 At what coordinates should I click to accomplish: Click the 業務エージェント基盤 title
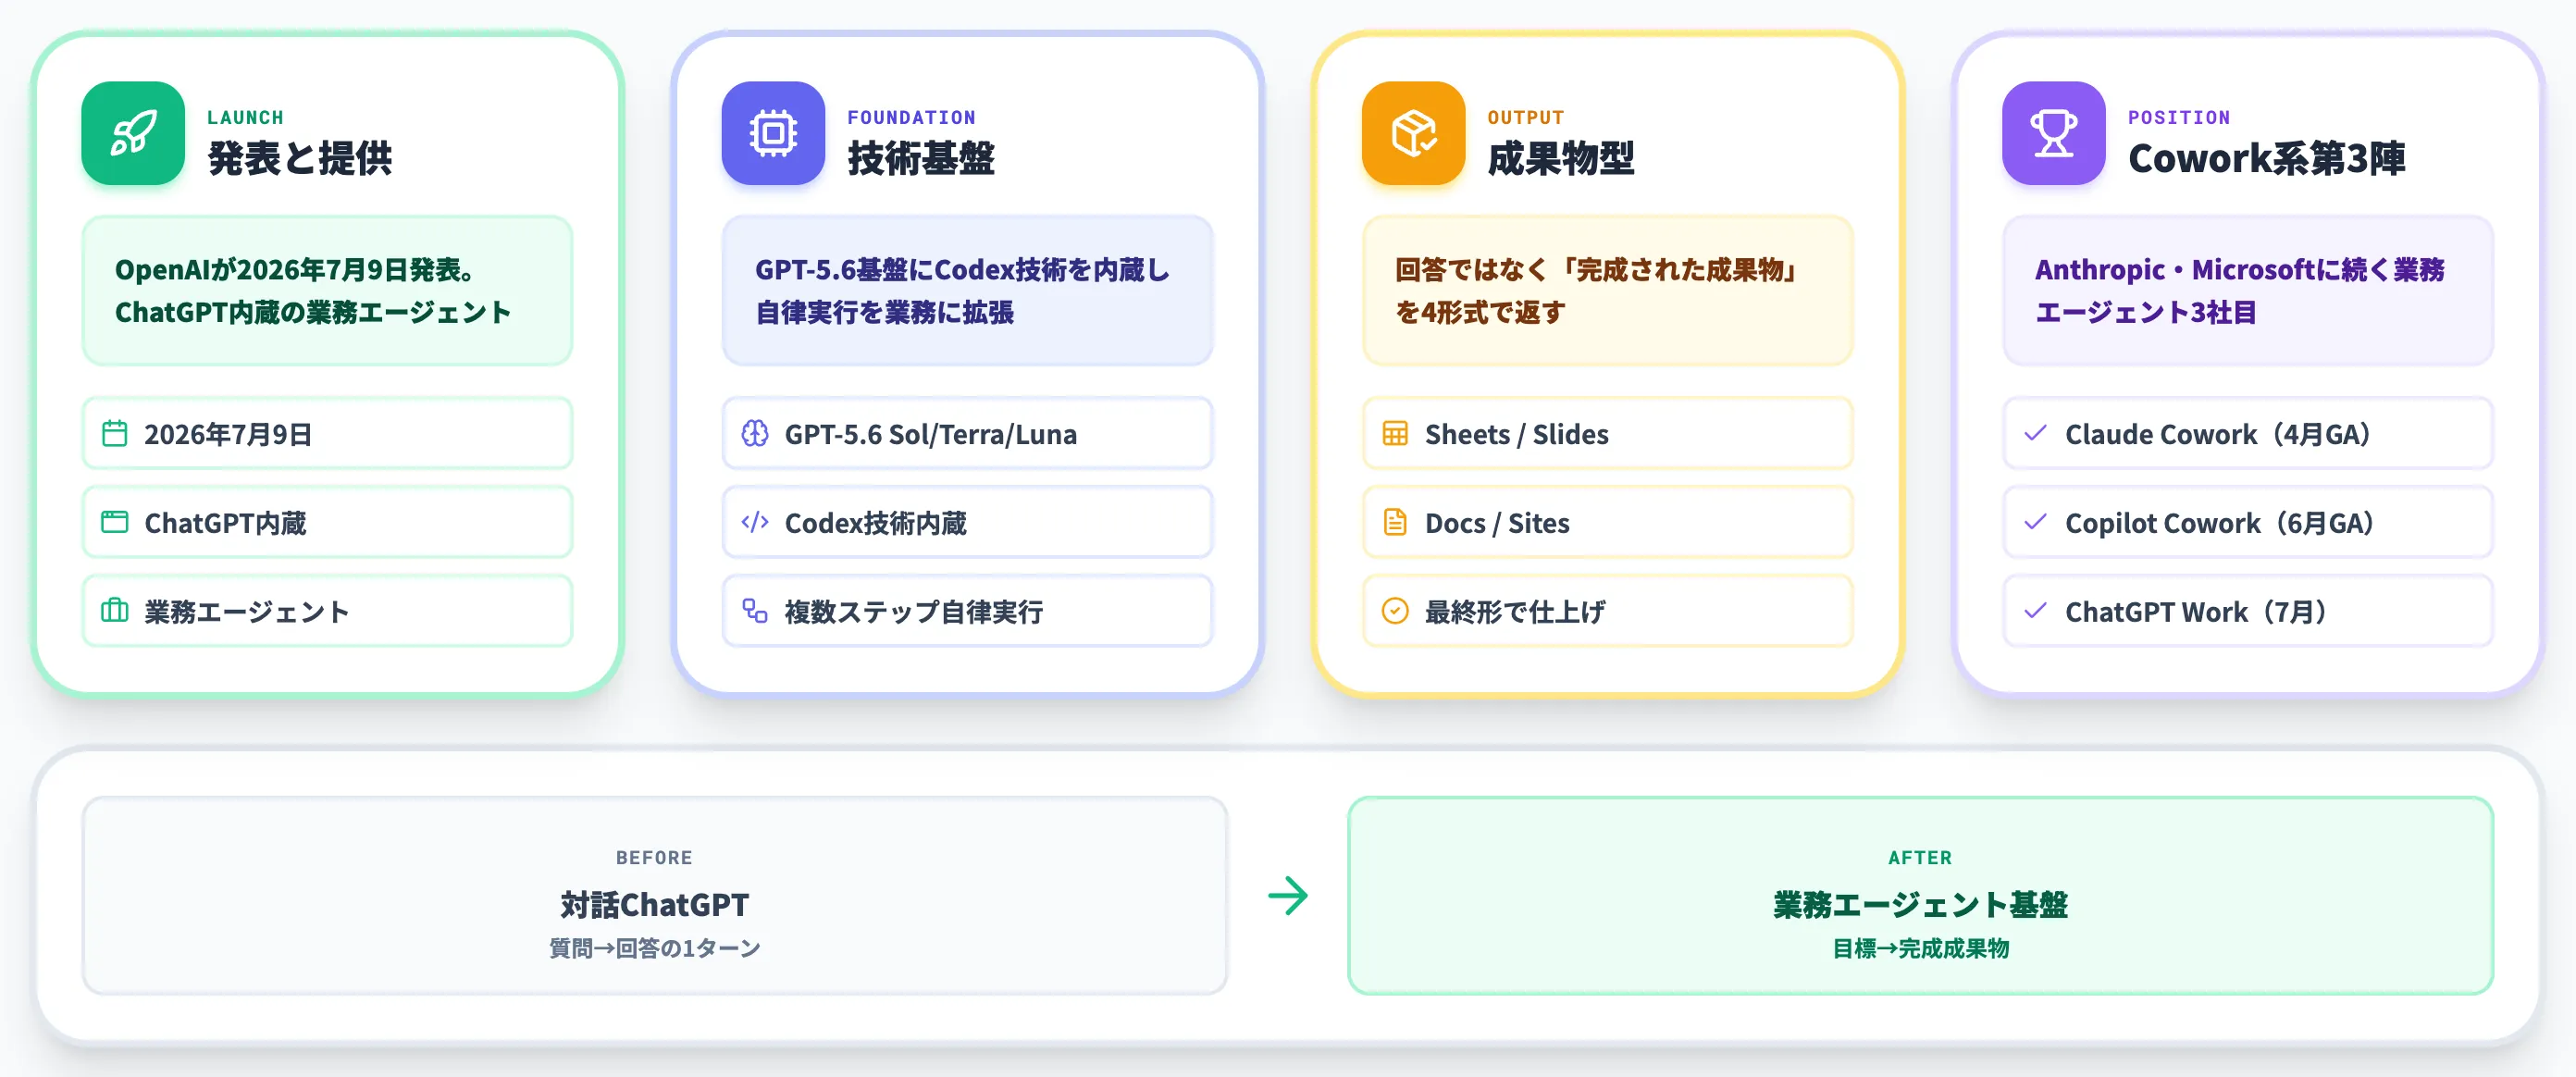(1920, 905)
